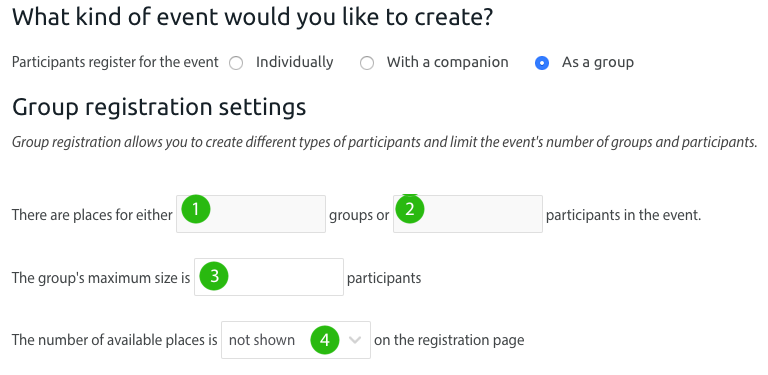The width and height of the screenshot is (768, 375).
Task: Expand the chevron arrow beside 'not shown'
Action: click(x=355, y=340)
